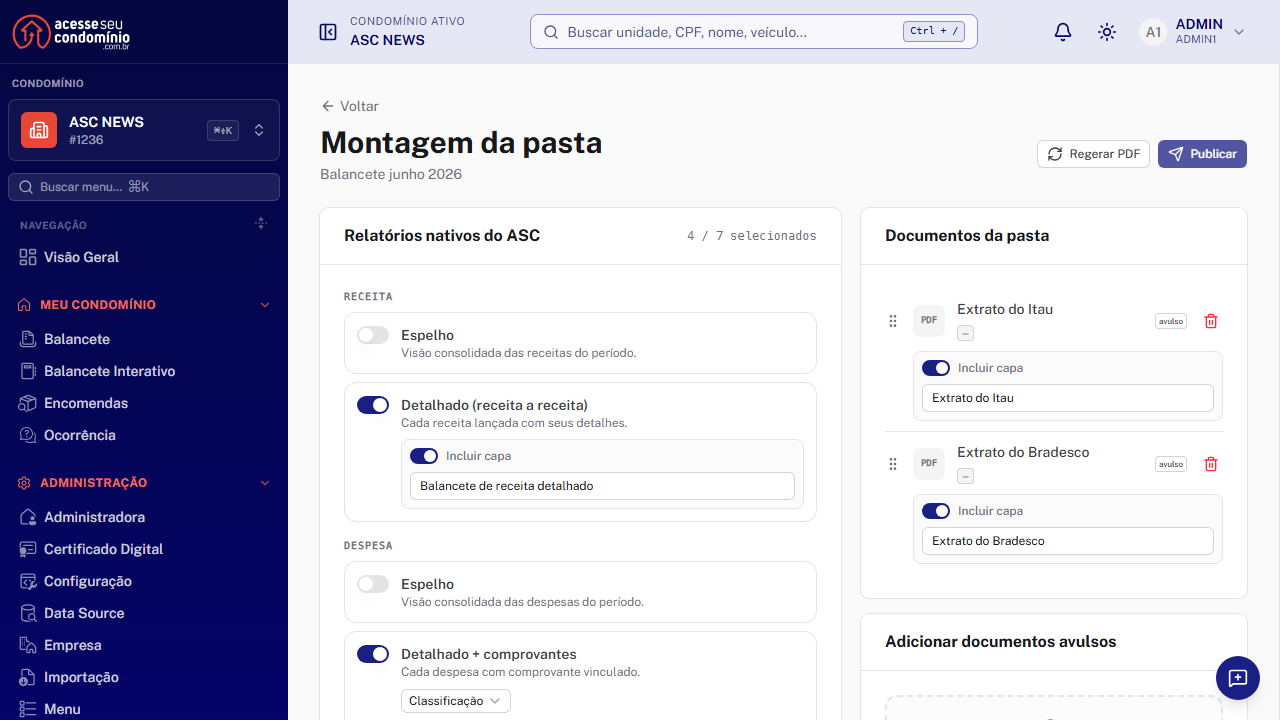
Task: Click the Visão Geral grid icon
Action: point(28,257)
